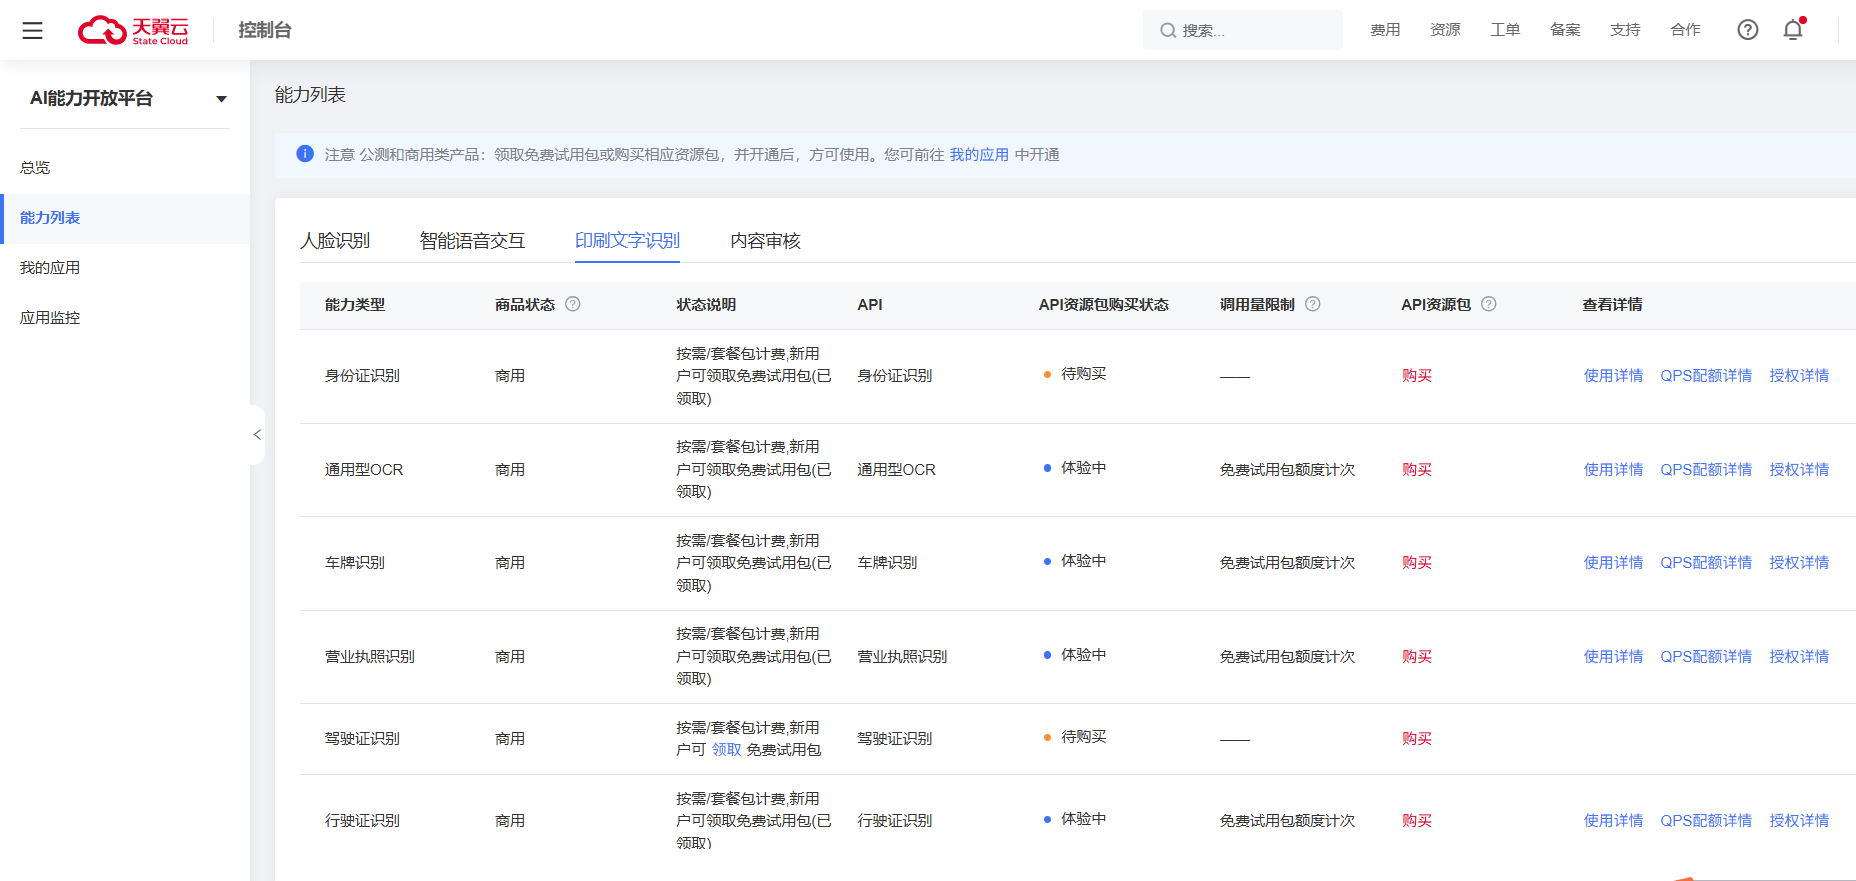Viewport: 1856px width, 881px height.
Task: Open the 费用 top menu
Action: pyautogui.click(x=1385, y=30)
